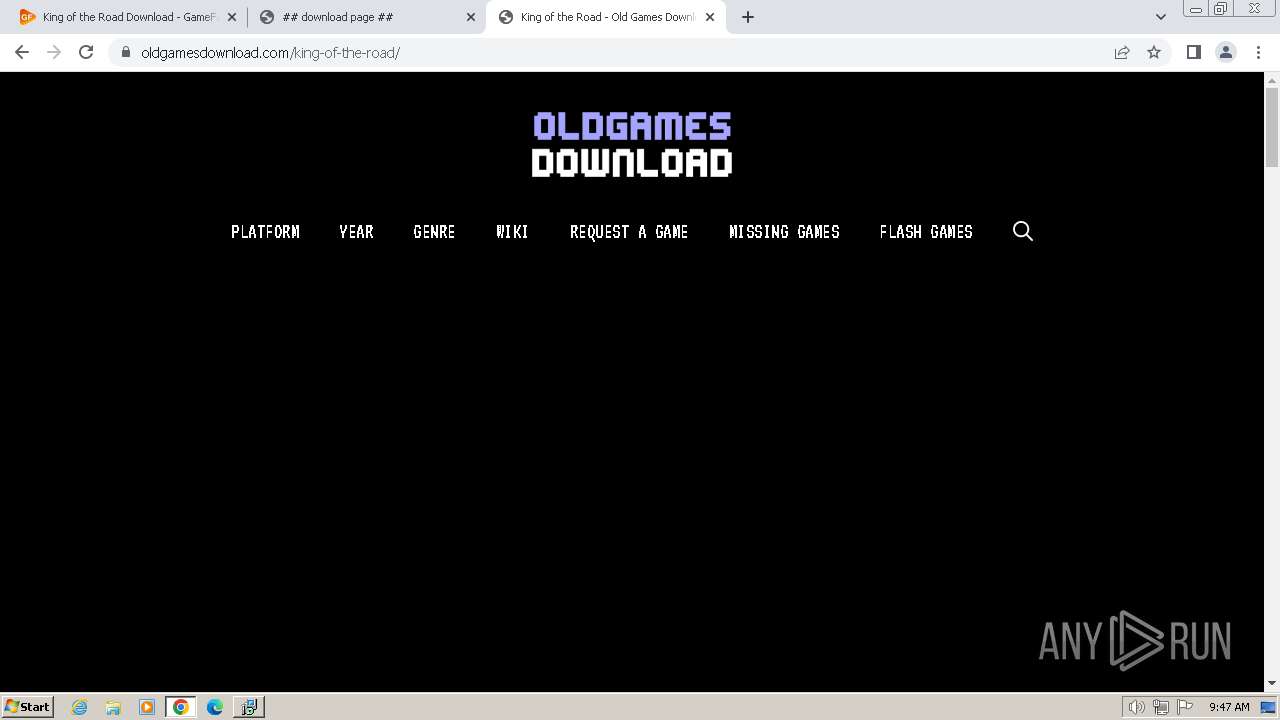This screenshot has width=1280, height=720.
Task: Open File Explorer from taskbar
Action: (113, 707)
